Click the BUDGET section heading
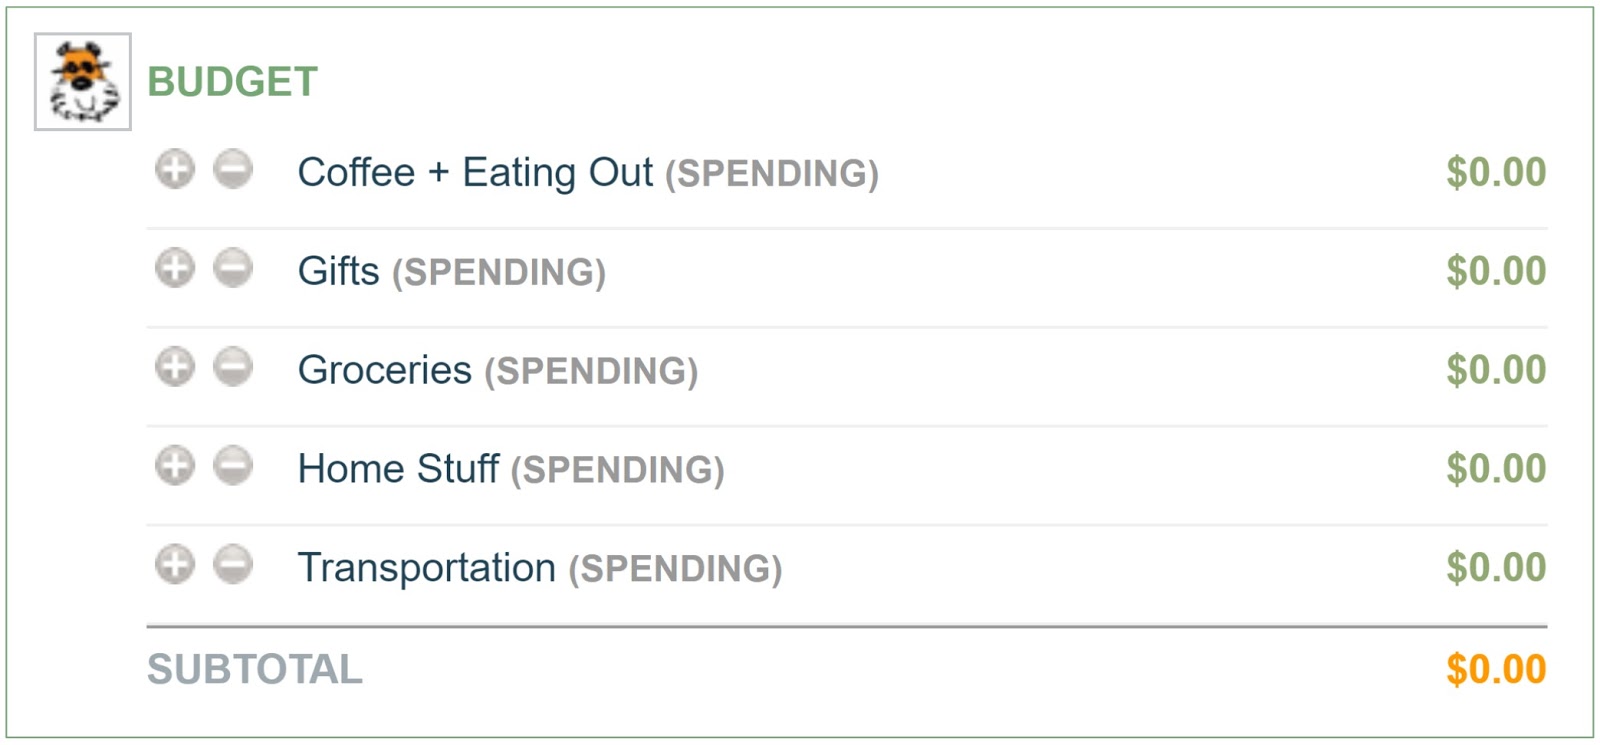Viewport: 1600px width, 745px height. tap(233, 82)
